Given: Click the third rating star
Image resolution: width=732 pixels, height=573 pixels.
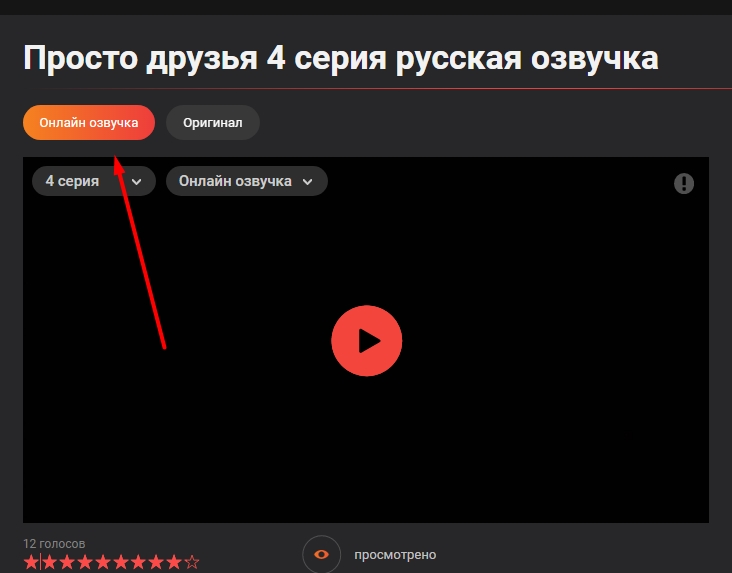Looking at the screenshot, I should click(67, 563).
